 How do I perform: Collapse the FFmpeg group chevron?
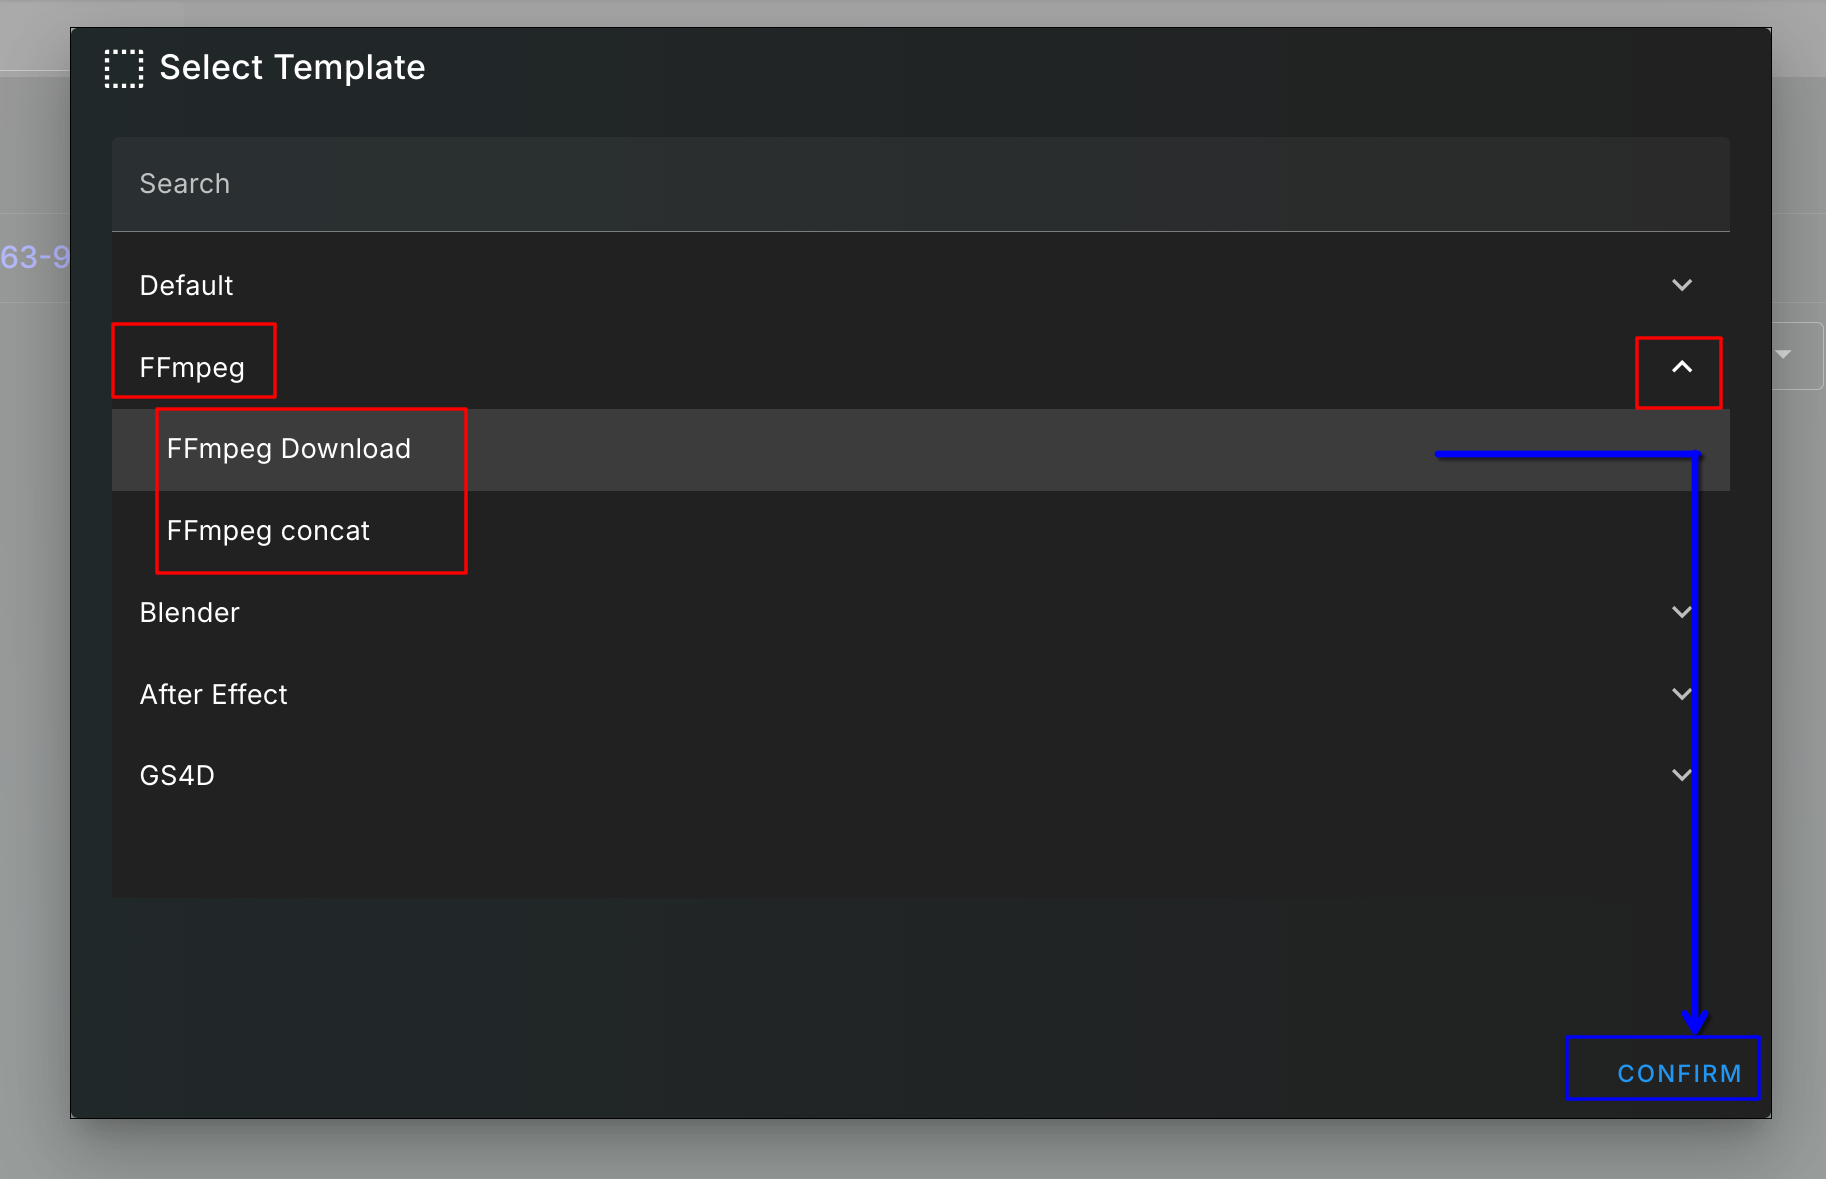[1682, 367]
